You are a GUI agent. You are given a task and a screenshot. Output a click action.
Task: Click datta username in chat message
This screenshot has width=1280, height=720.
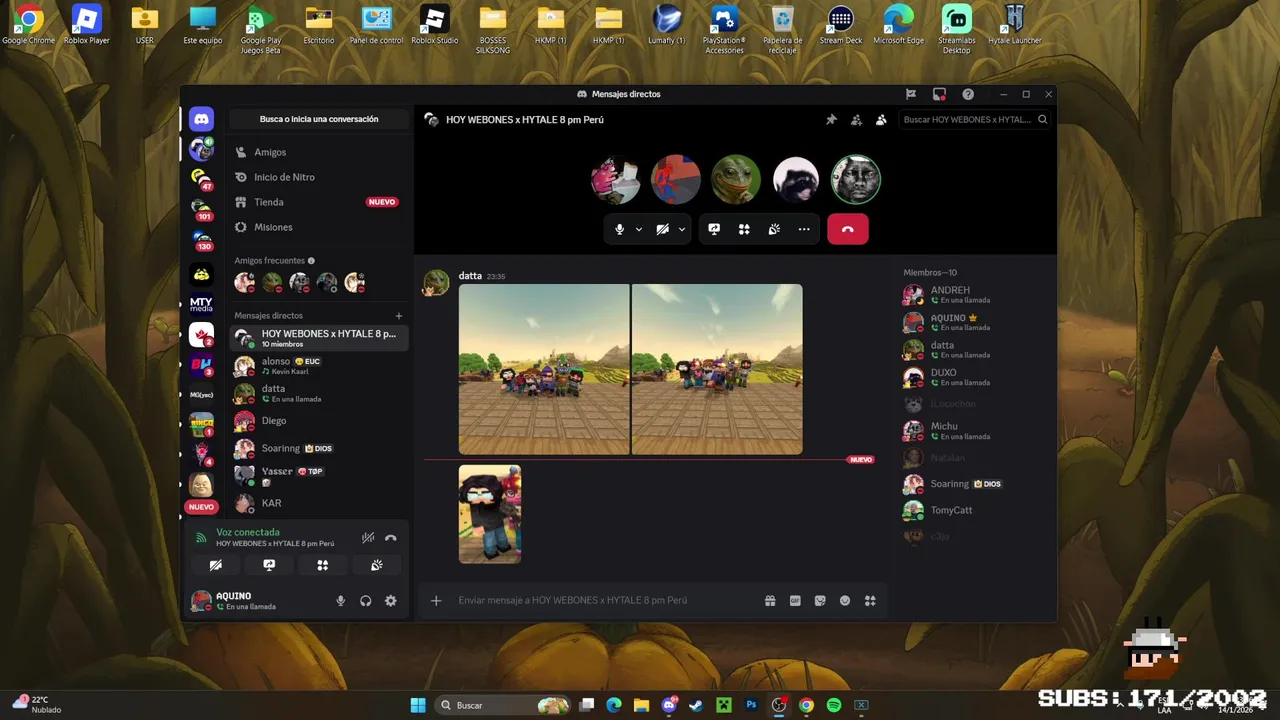470,276
